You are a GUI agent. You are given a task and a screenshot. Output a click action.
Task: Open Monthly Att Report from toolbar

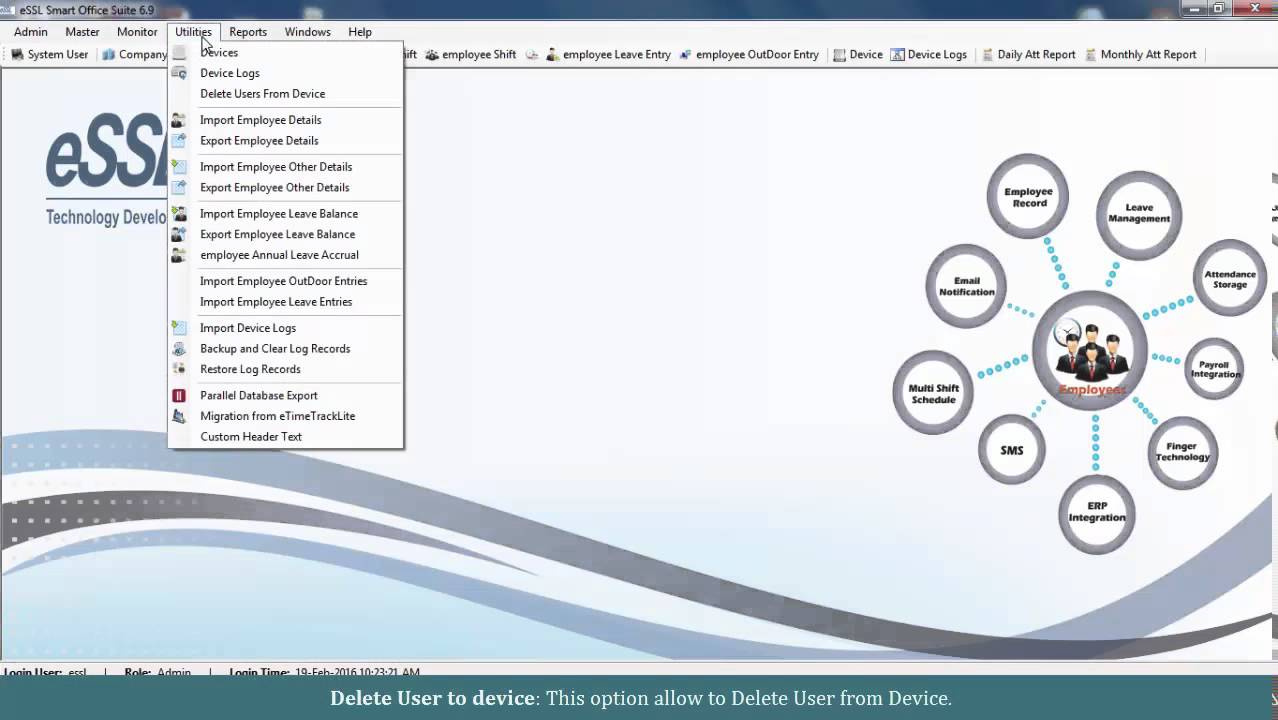click(x=1141, y=55)
